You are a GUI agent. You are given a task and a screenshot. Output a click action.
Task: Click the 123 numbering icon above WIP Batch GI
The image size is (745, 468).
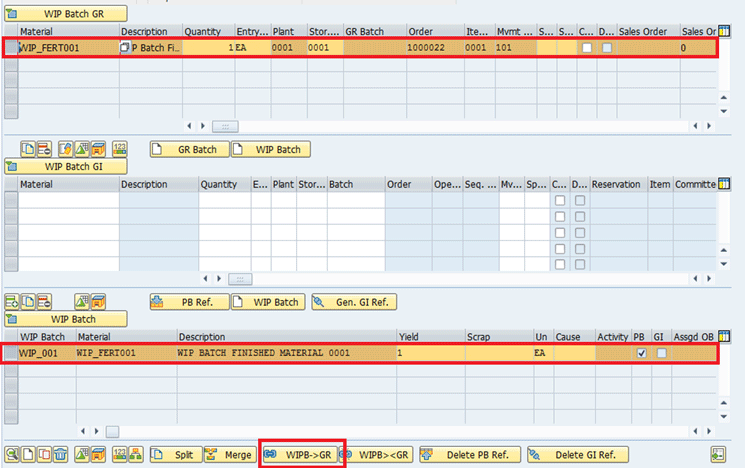[x=119, y=149]
